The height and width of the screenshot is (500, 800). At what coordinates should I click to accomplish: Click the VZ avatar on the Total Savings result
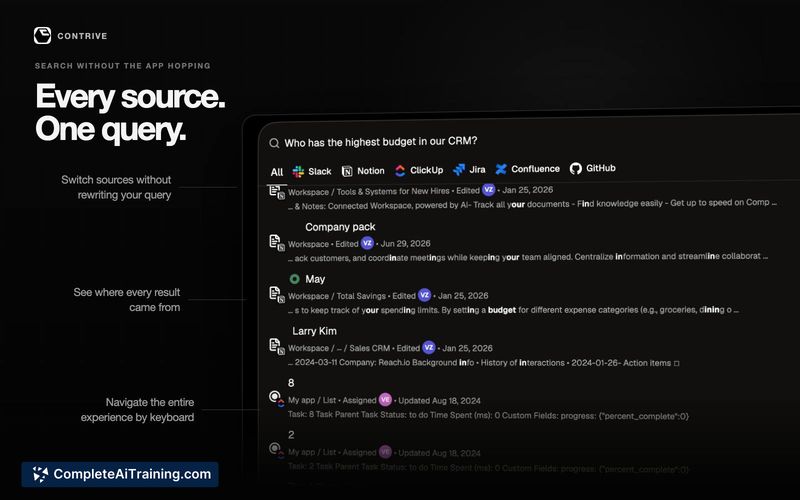[424, 295]
